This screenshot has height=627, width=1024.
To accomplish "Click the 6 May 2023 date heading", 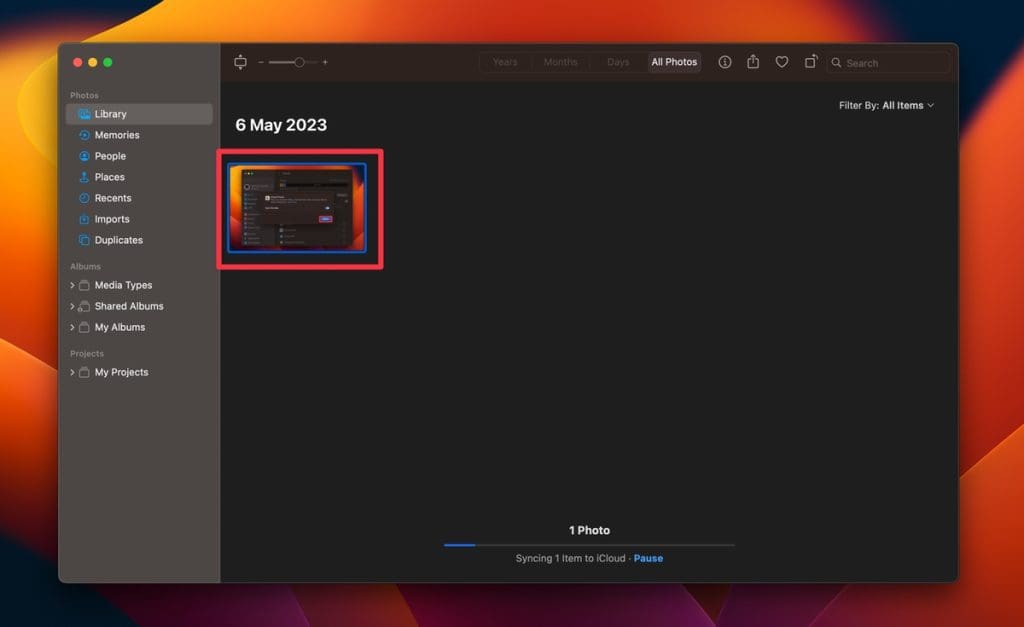I will [281, 125].
